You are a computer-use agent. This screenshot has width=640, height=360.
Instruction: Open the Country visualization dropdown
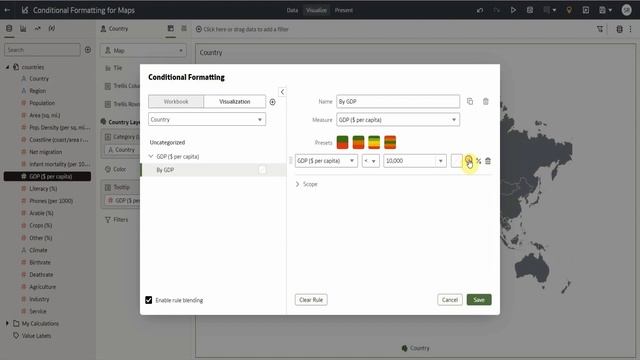pos(207,120)
